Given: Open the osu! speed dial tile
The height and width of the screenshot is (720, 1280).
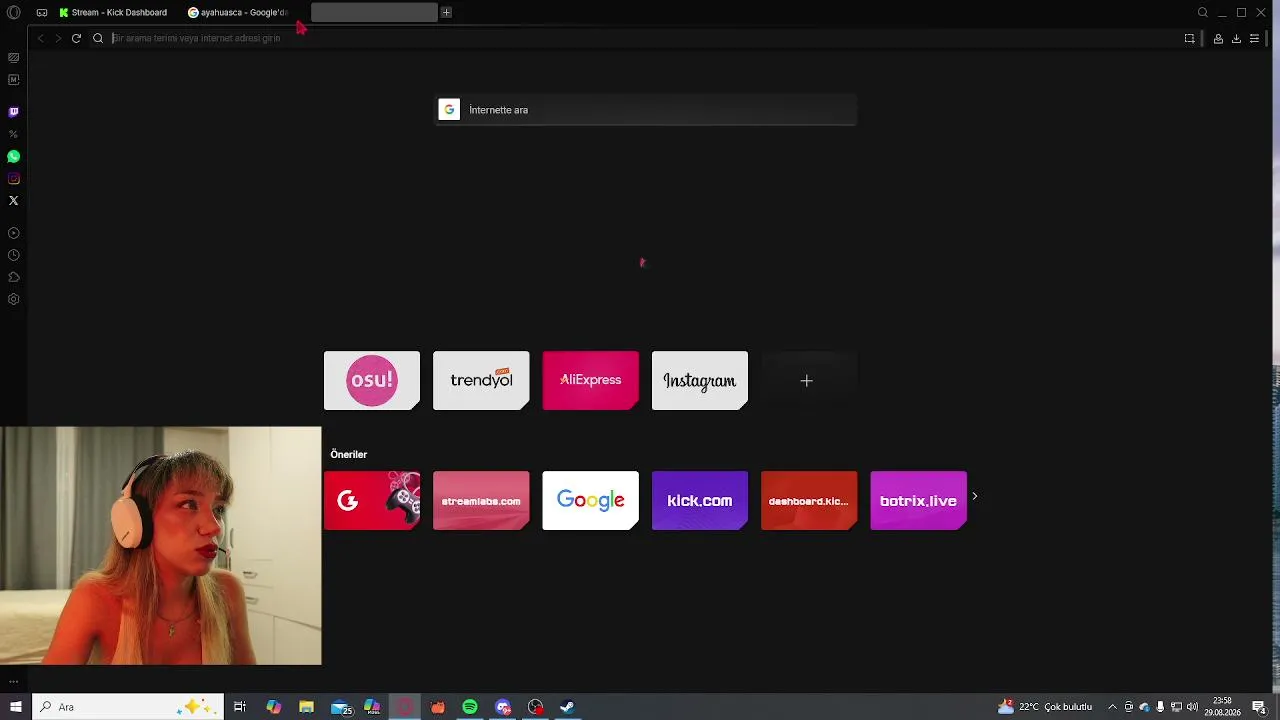Looking at the screenshot, I should point(372,380).
